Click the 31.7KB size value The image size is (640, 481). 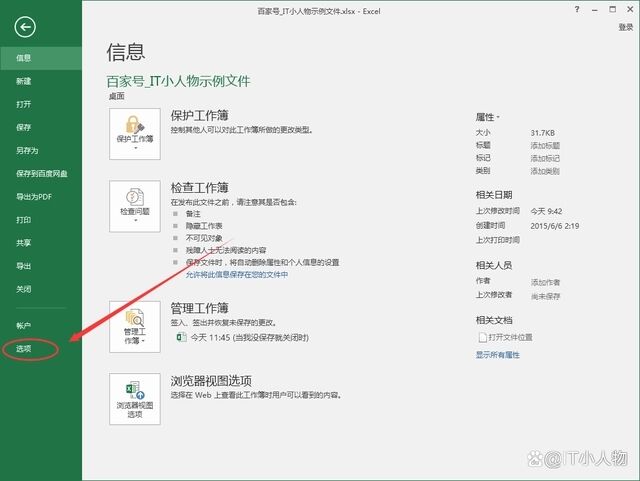click(542, 133)
